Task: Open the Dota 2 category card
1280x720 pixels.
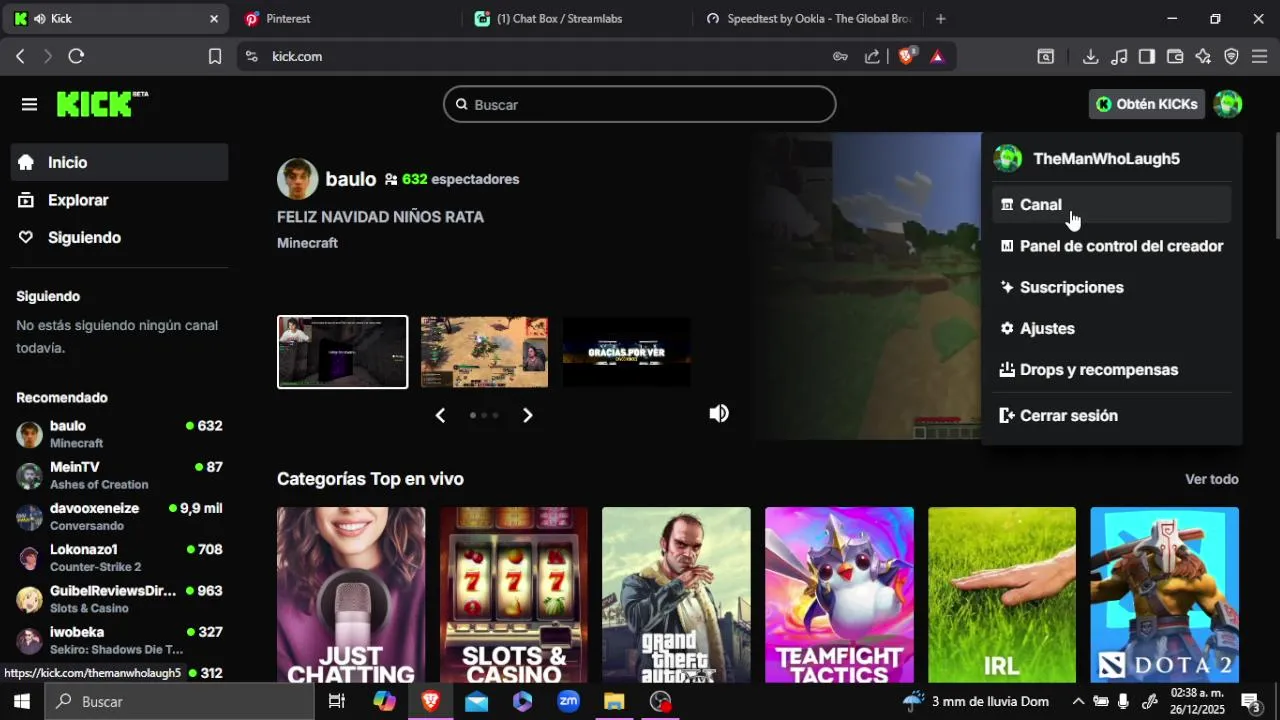Action: (1165, 594)
